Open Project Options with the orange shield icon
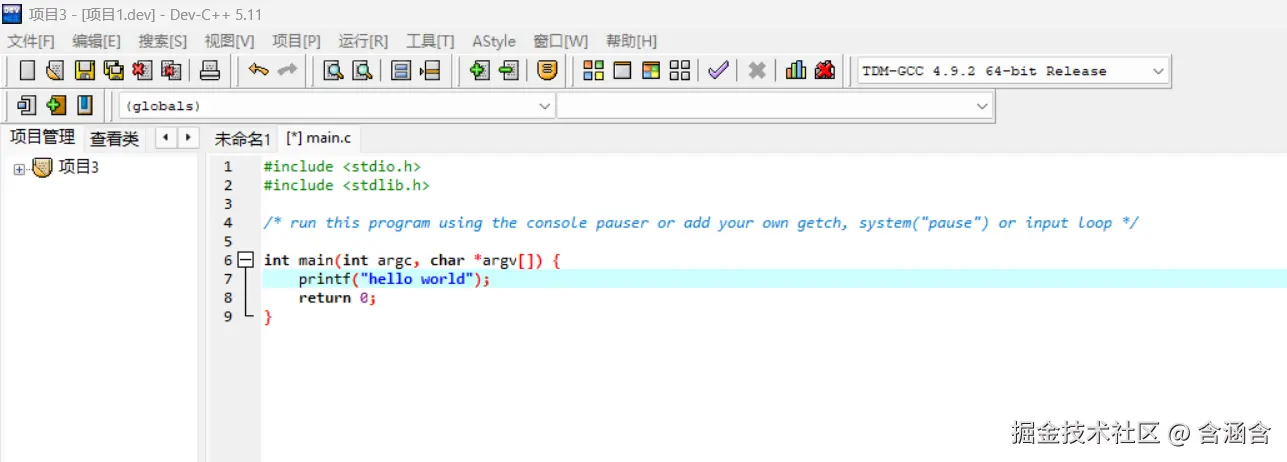 (547, 71)
